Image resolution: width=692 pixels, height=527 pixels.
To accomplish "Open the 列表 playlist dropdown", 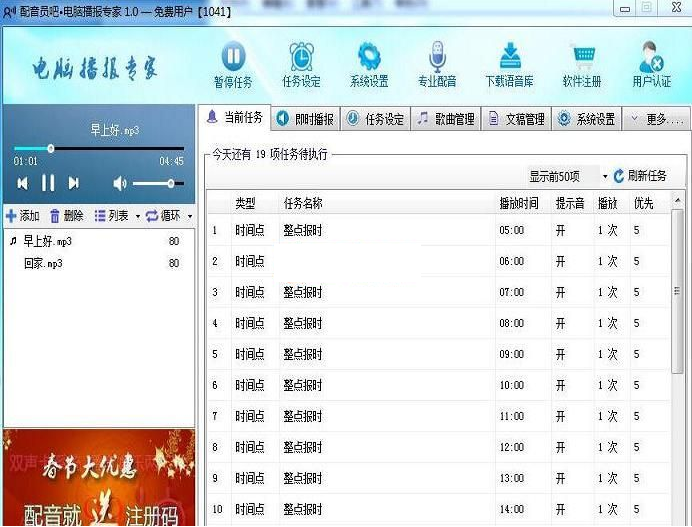I will (x=116, y=216).
